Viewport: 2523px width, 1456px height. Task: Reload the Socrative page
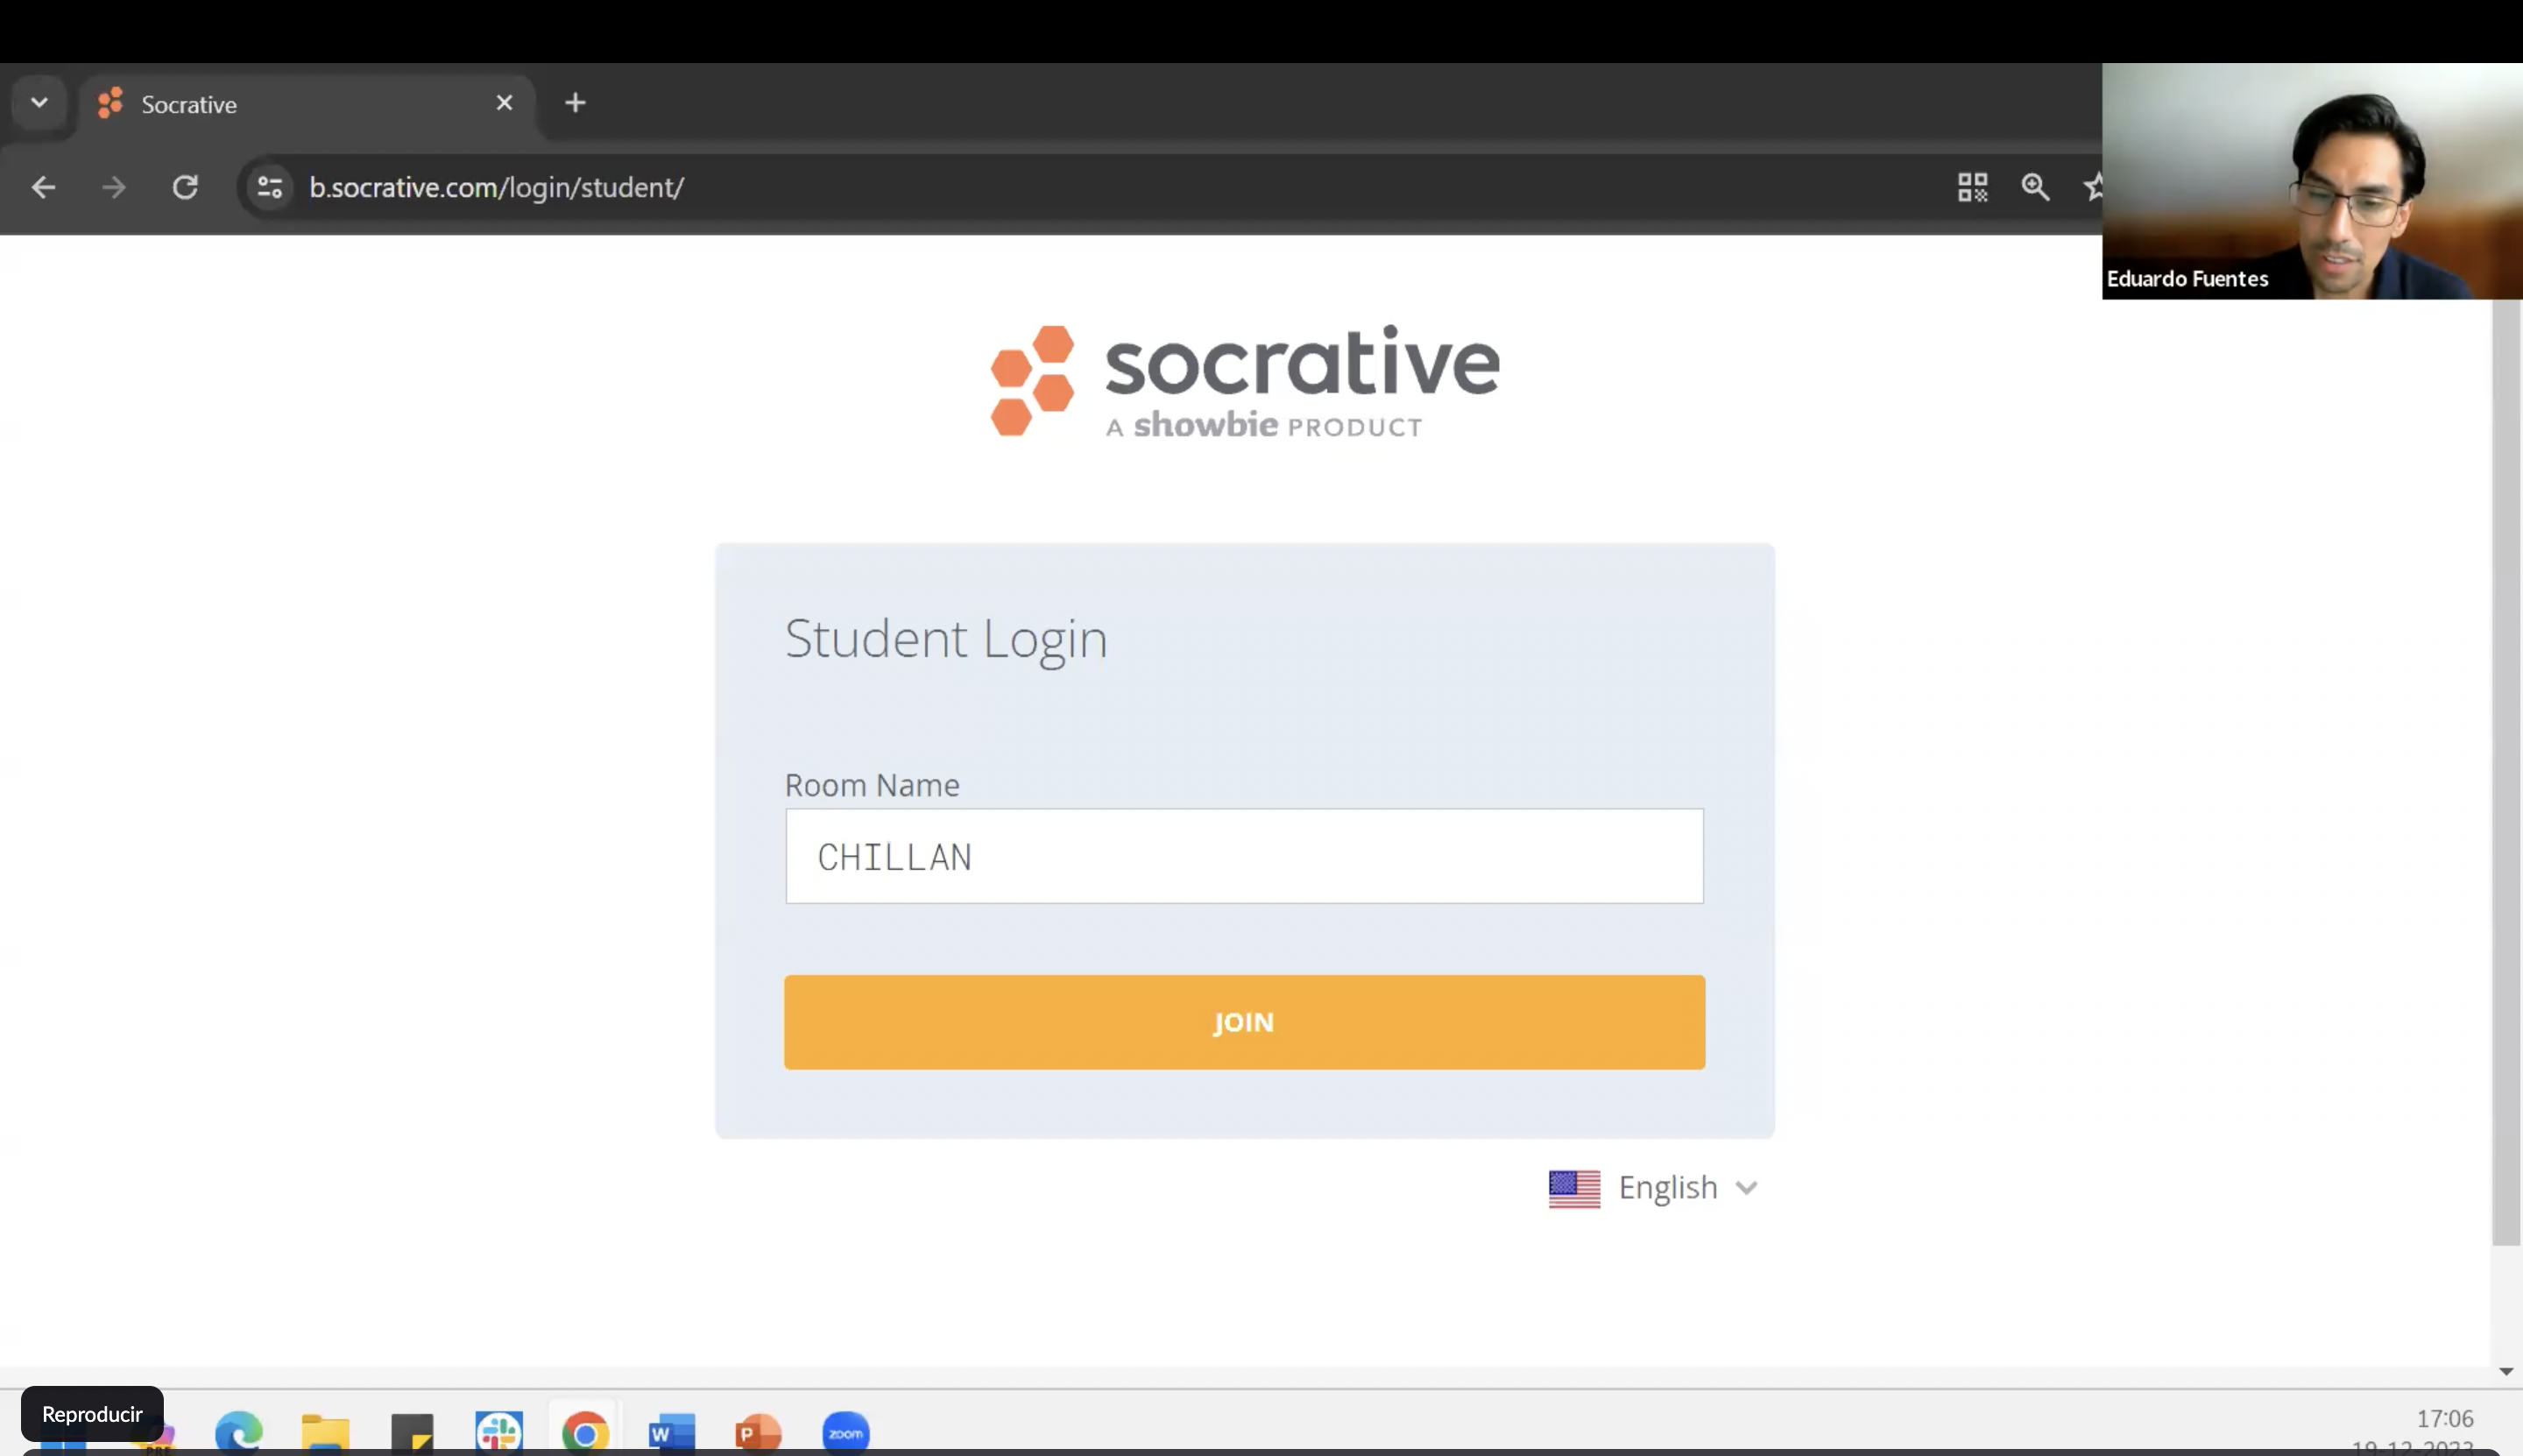pos(185,187)
